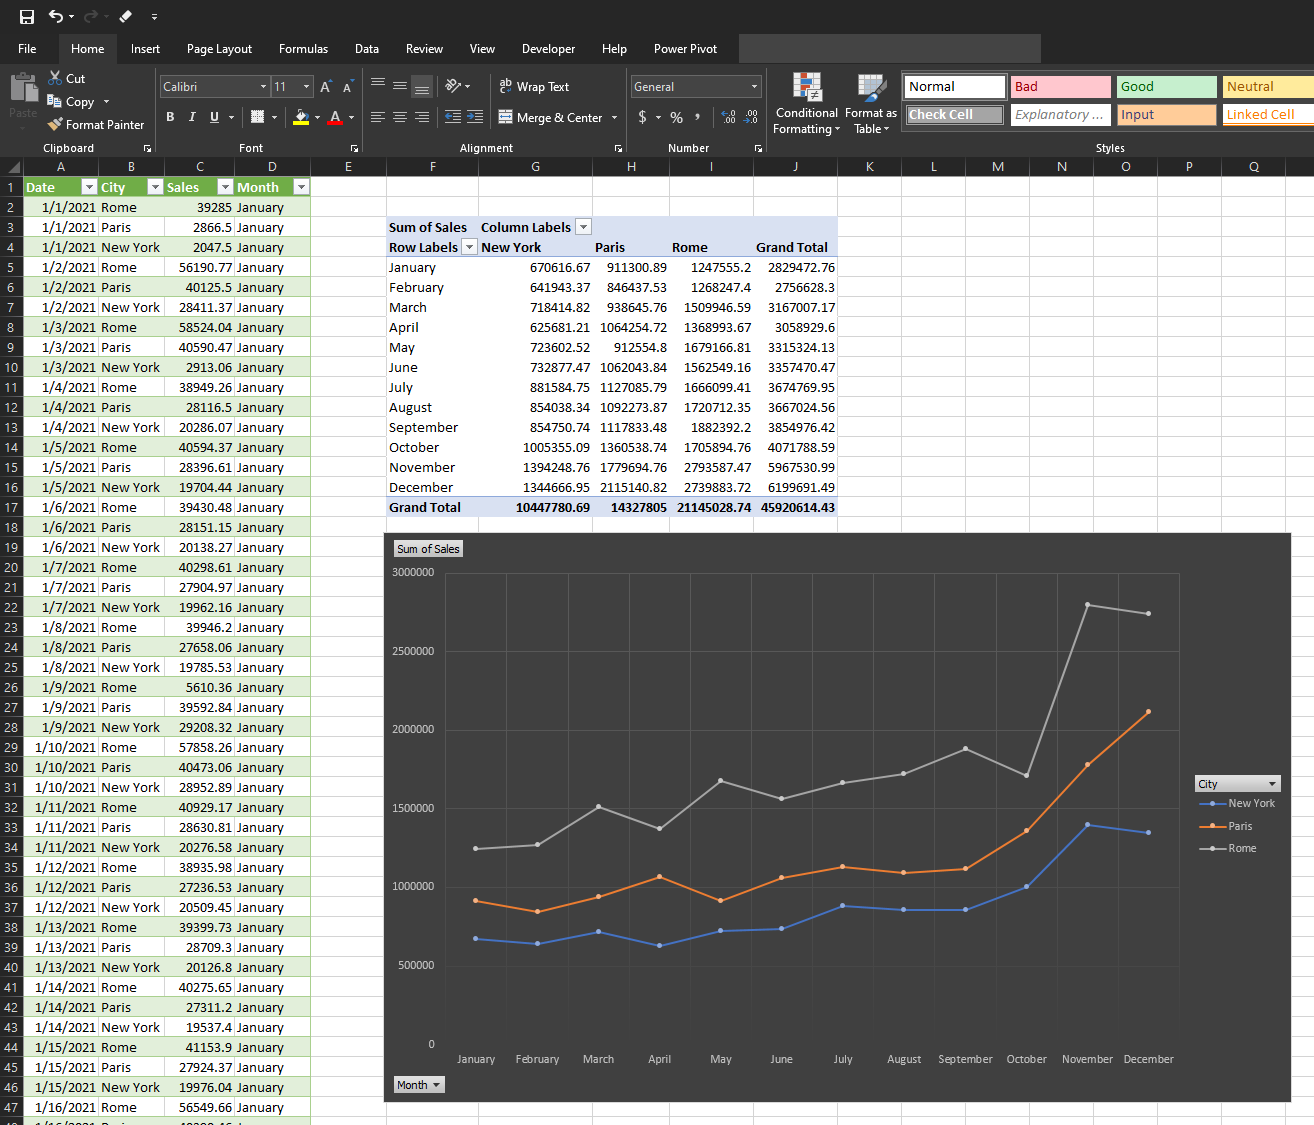
Task: Click the Increase Decimal icon
Action: [x=729, y=117]
